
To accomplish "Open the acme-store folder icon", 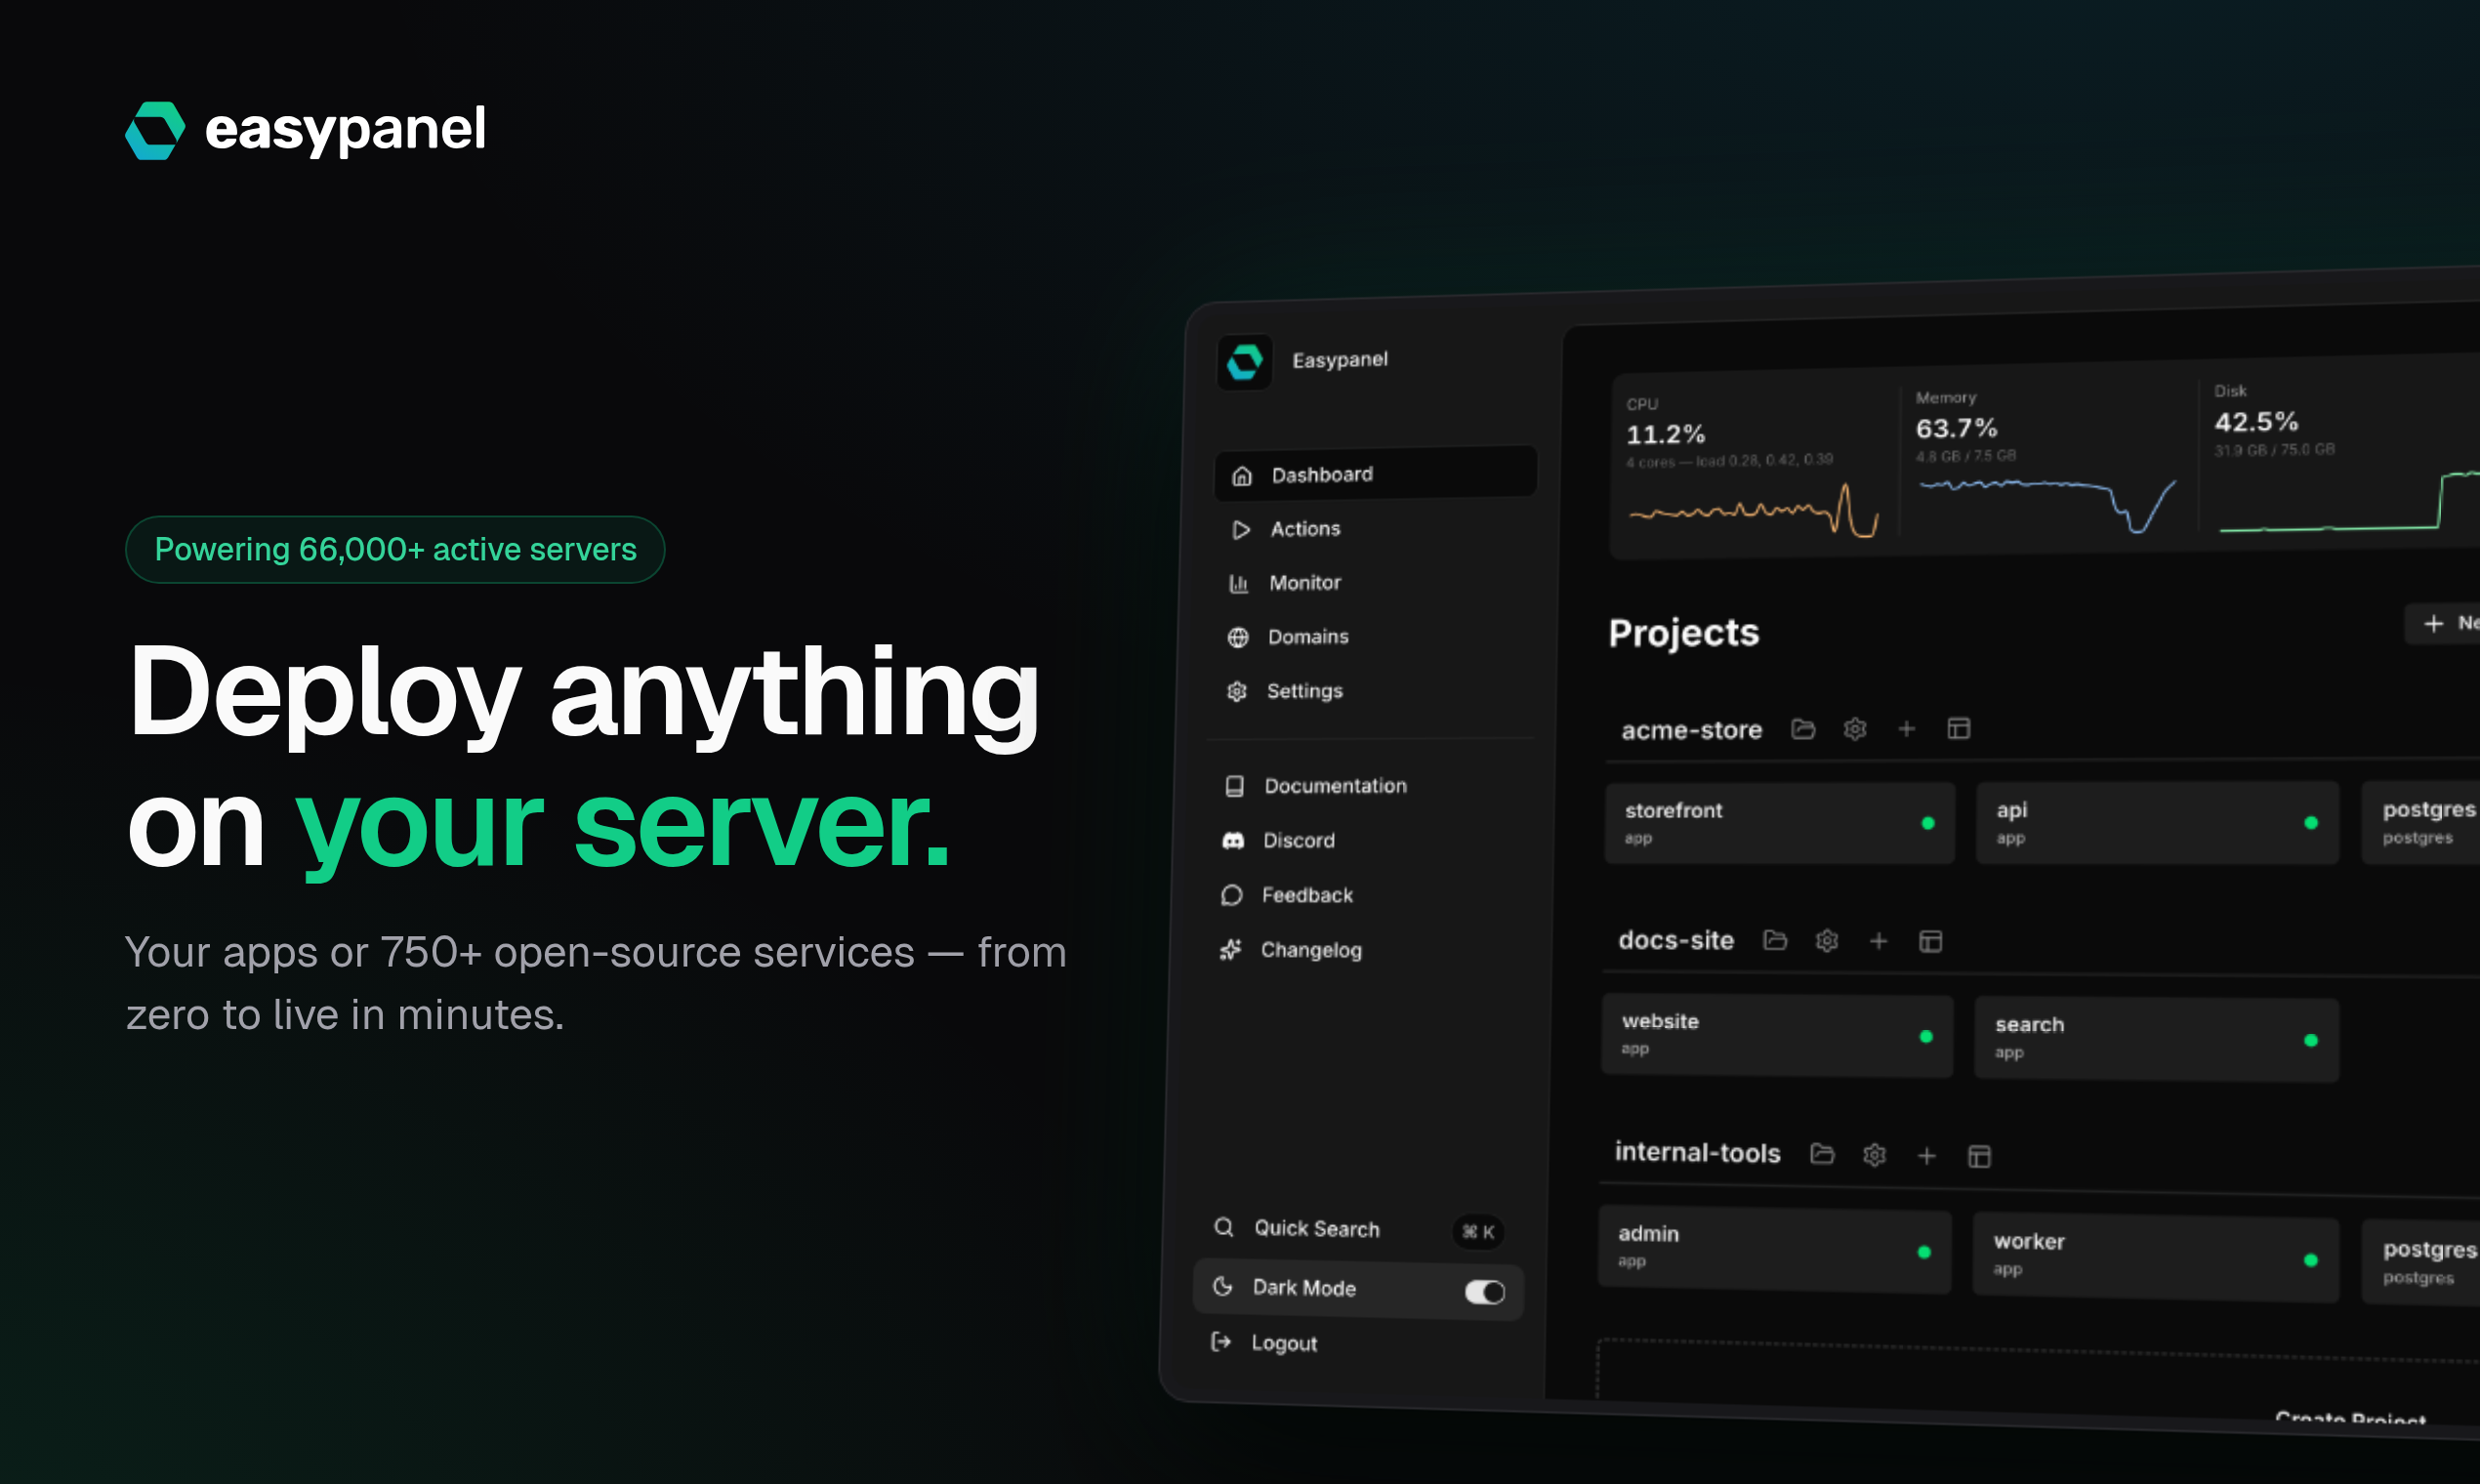I will tap(1802, 729).
